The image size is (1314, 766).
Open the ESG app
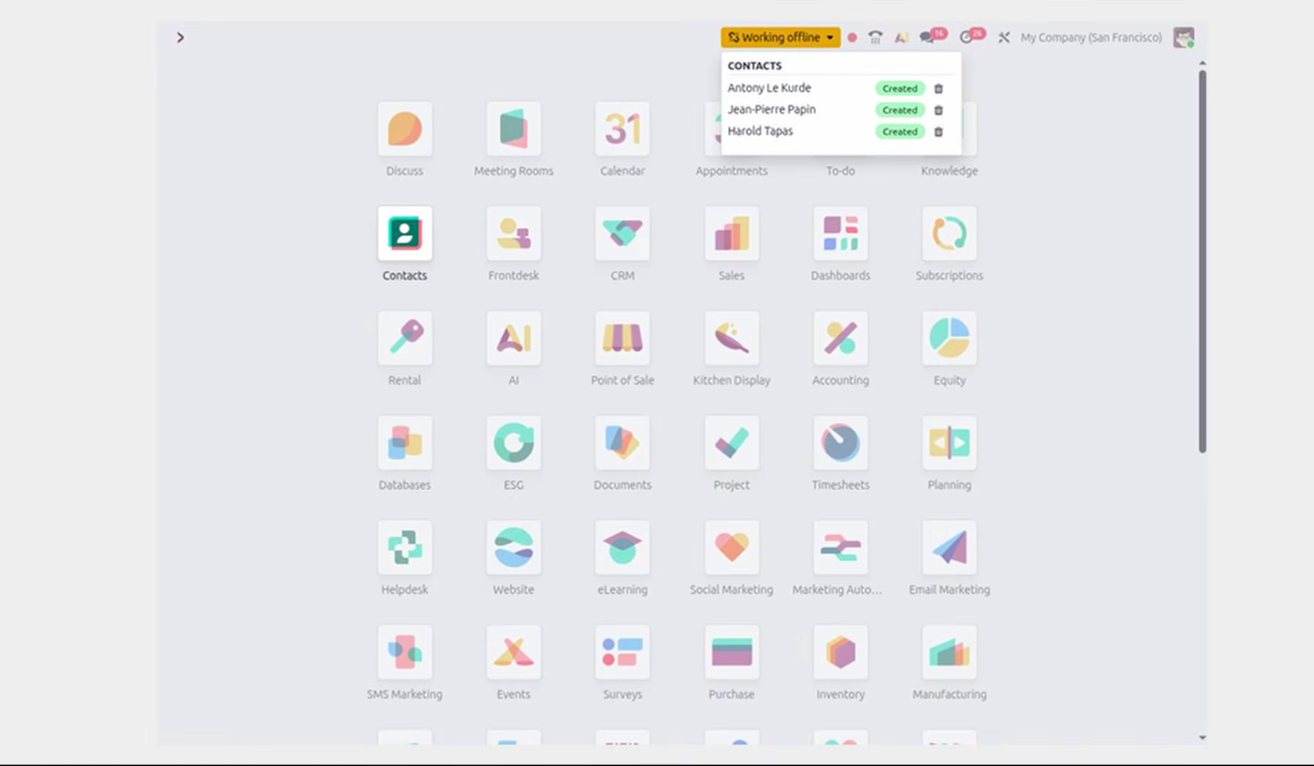514,443
